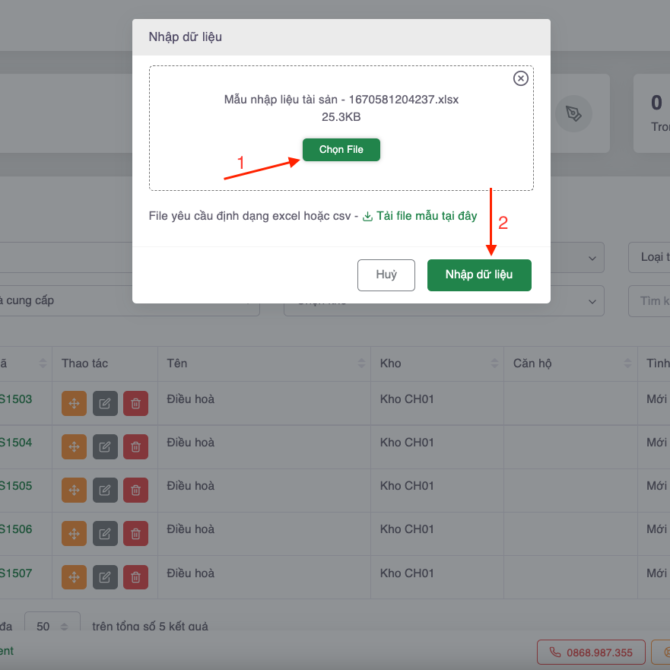Click the red delete icon for row S1503
Screen dimensions: 670x670
click(x=135, y=403)
